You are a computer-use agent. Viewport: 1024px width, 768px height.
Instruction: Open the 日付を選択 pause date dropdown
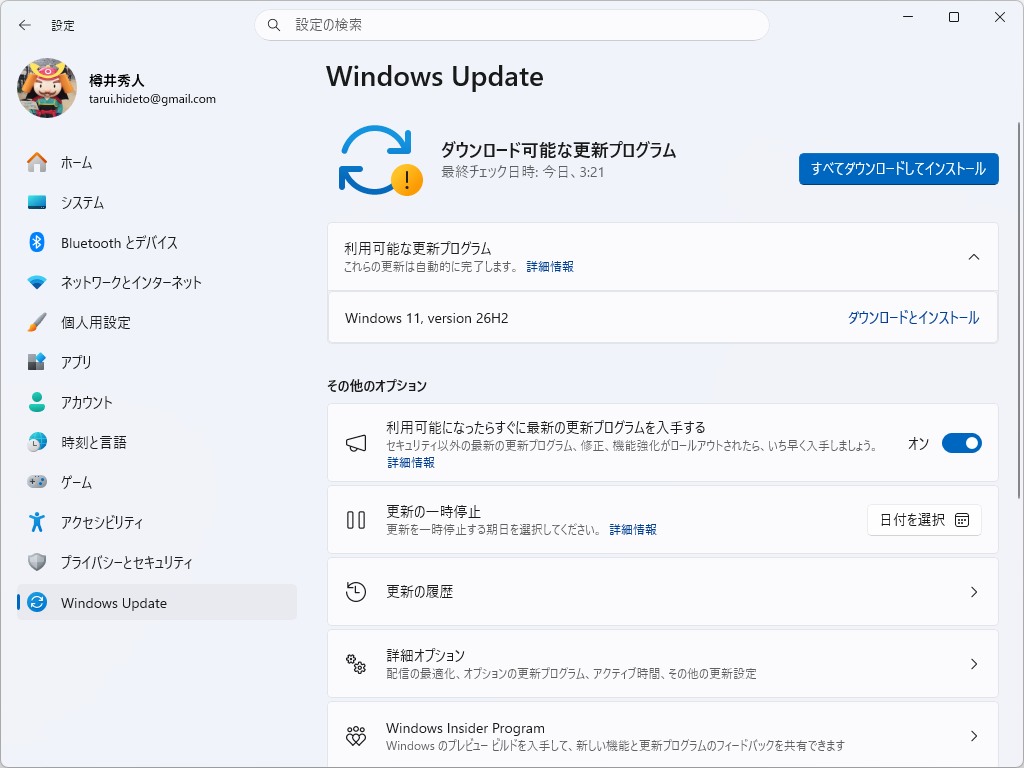point(924,520)
